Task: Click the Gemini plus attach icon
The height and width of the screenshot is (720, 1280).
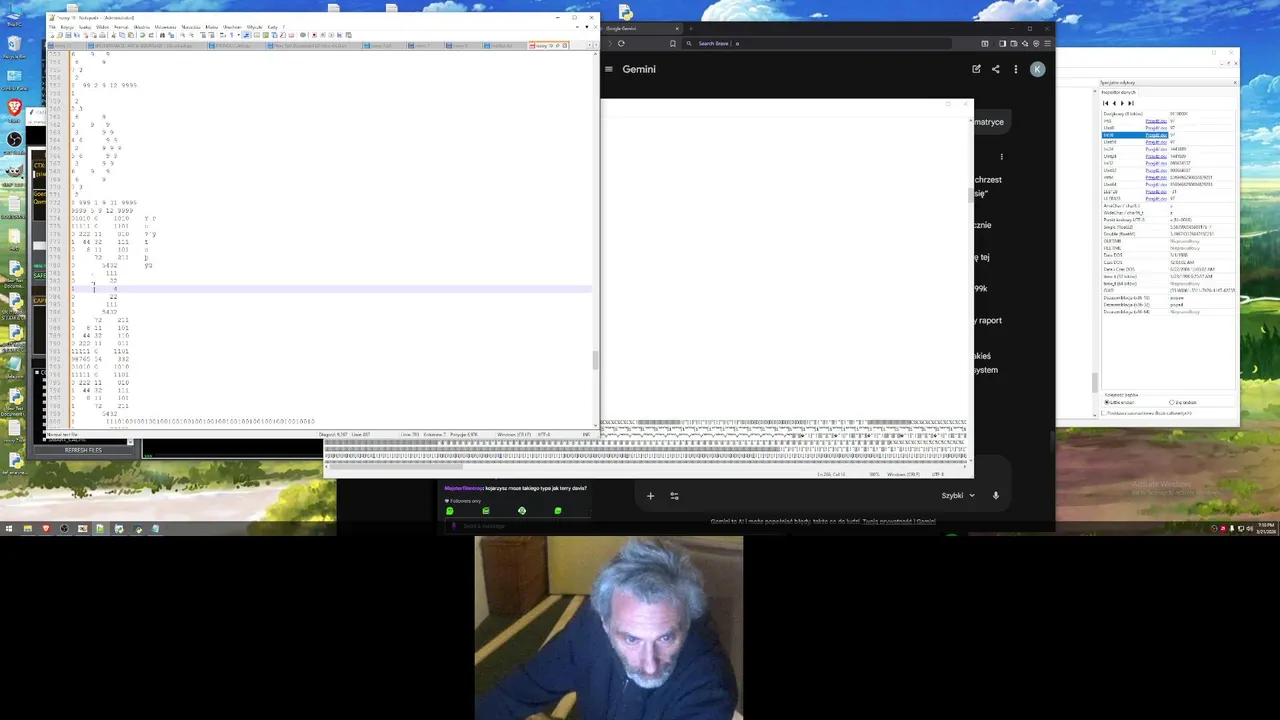Action: [650, 495]
